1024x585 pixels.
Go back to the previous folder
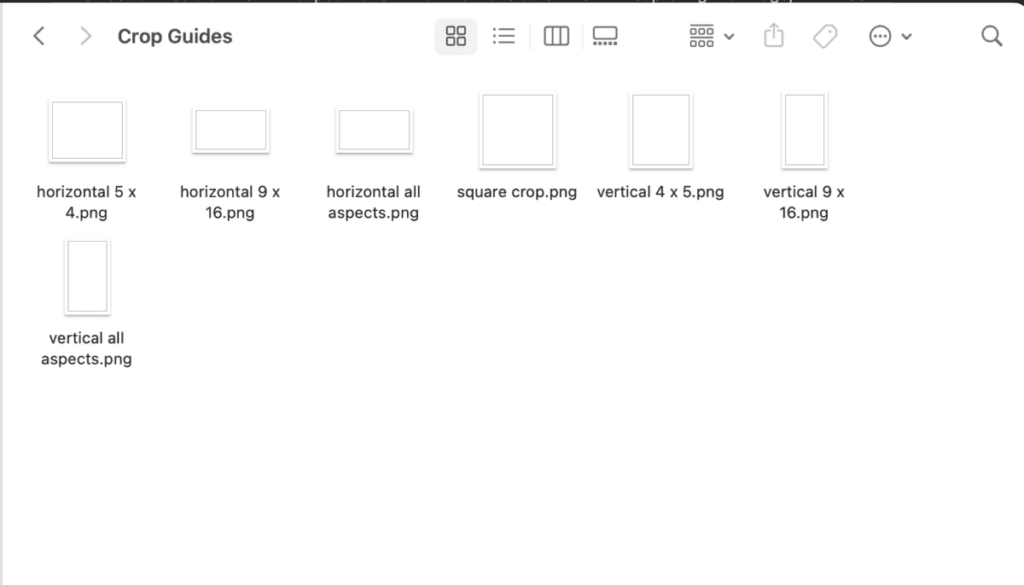tap(39, 36)
